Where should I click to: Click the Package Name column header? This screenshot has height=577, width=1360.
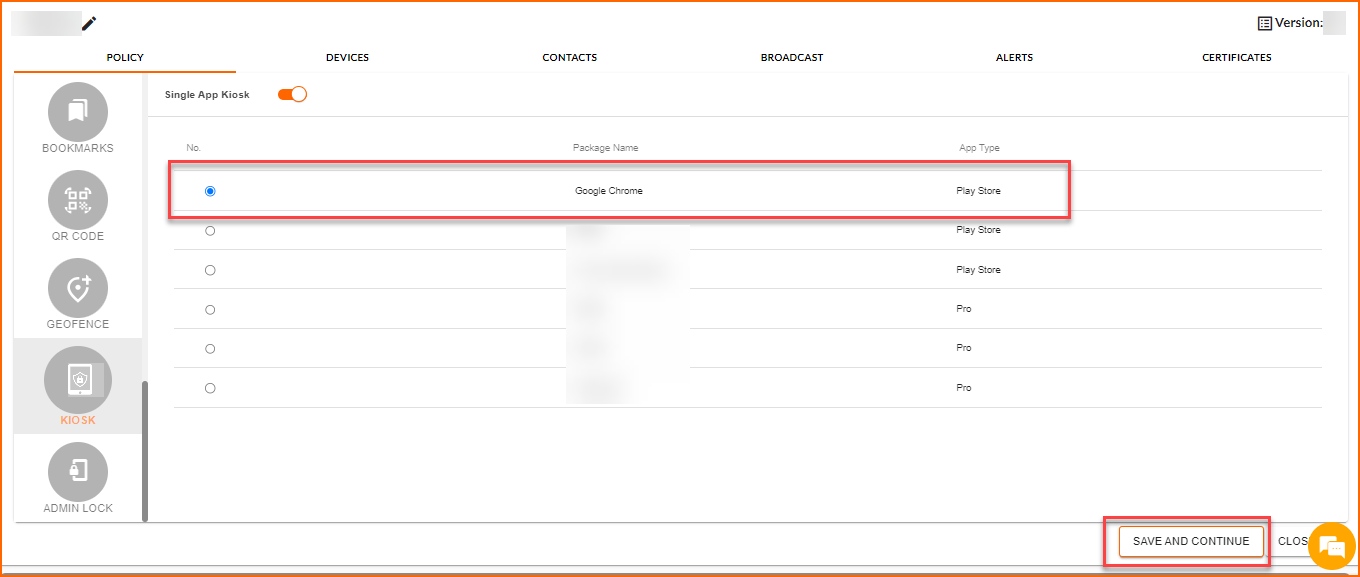click(605, 148)
